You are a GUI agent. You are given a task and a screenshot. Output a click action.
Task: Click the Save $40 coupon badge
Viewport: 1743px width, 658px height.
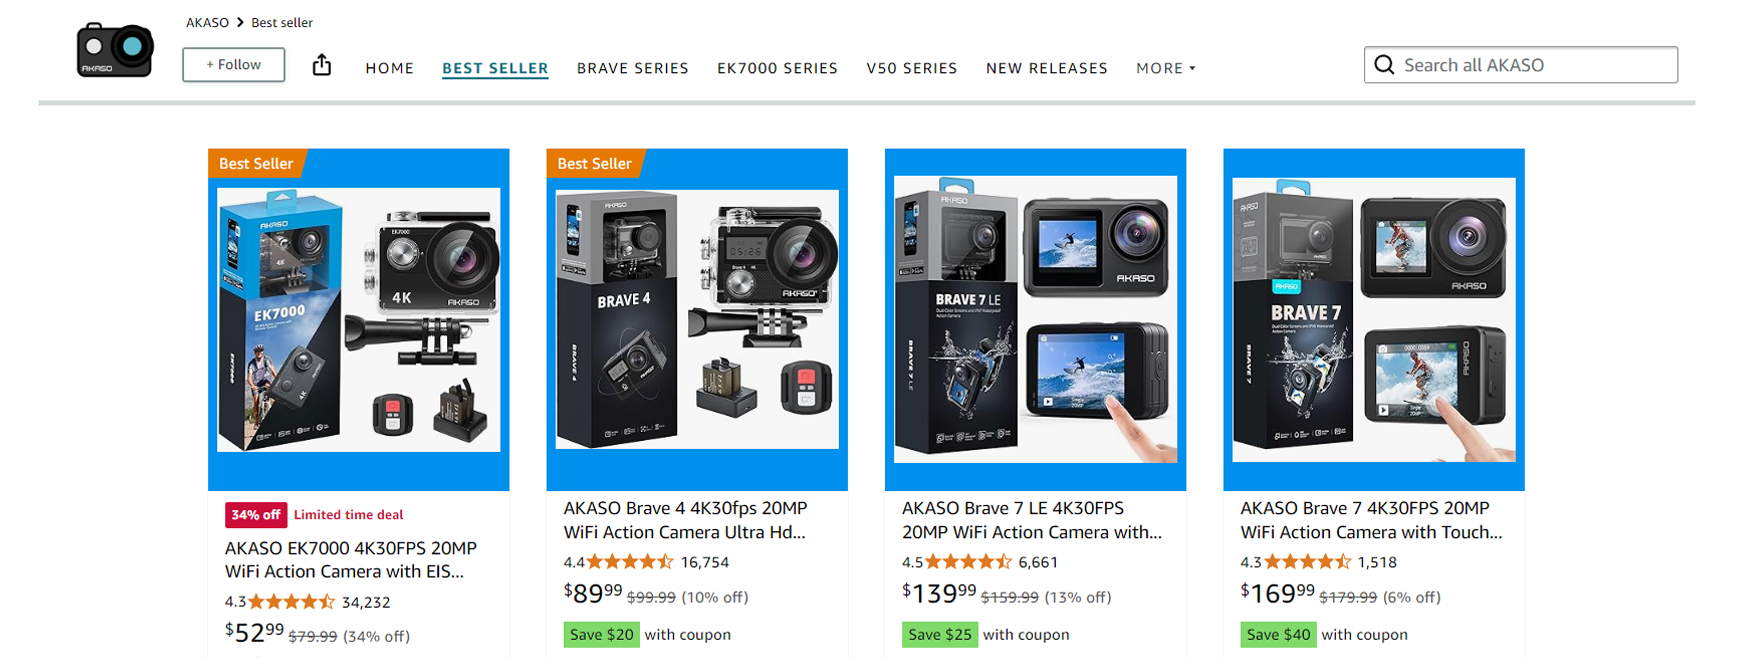pos(1278,634)
